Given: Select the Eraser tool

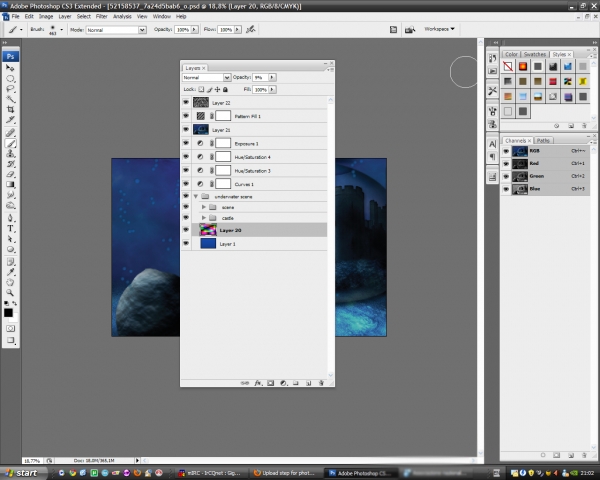Looking at the screenshot, I should tap(10, 174).
